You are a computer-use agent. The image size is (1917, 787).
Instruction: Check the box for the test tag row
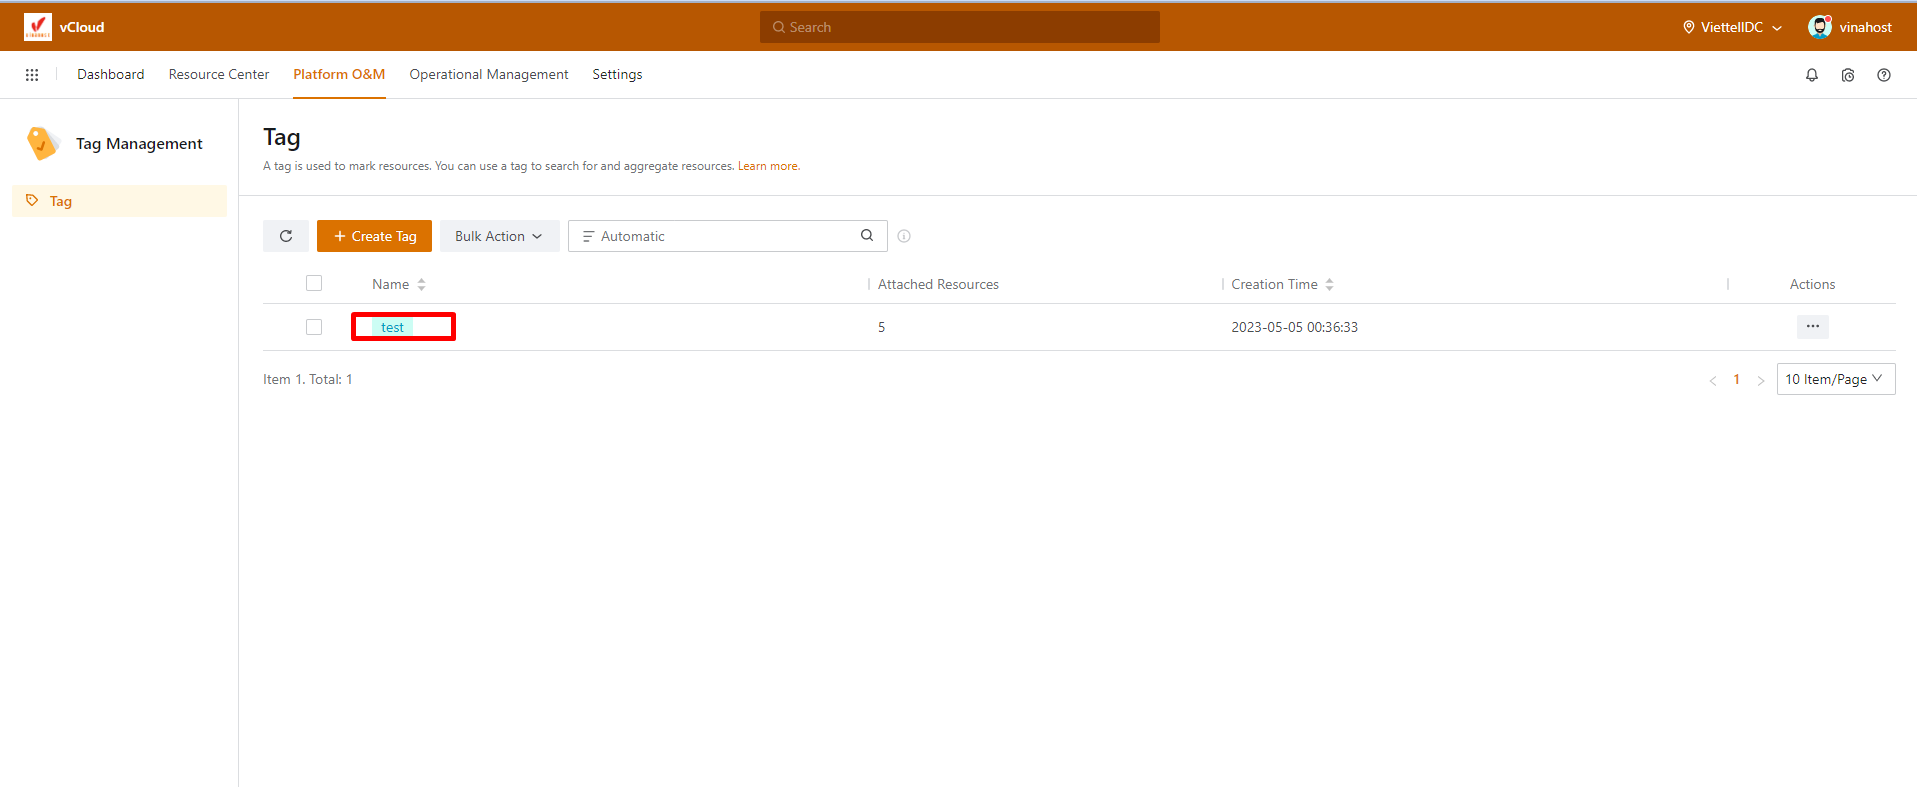314,327
